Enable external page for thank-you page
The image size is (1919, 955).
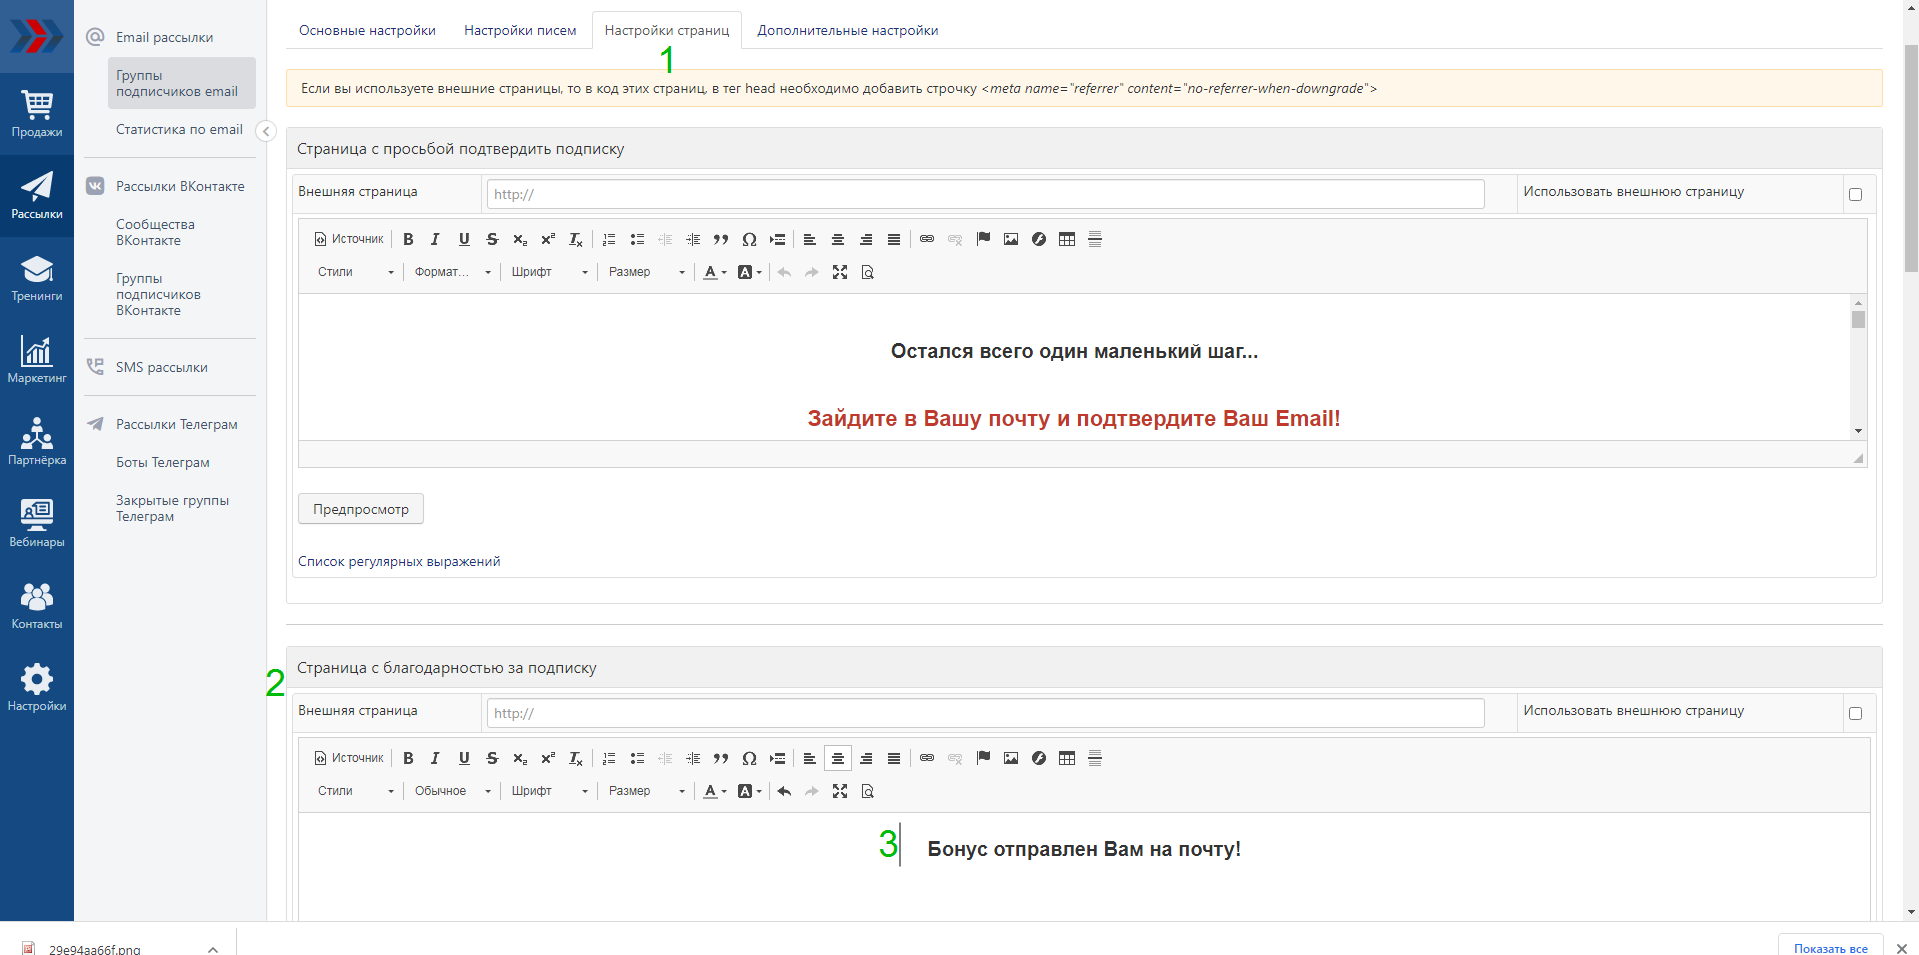[x=1855, y=714]
